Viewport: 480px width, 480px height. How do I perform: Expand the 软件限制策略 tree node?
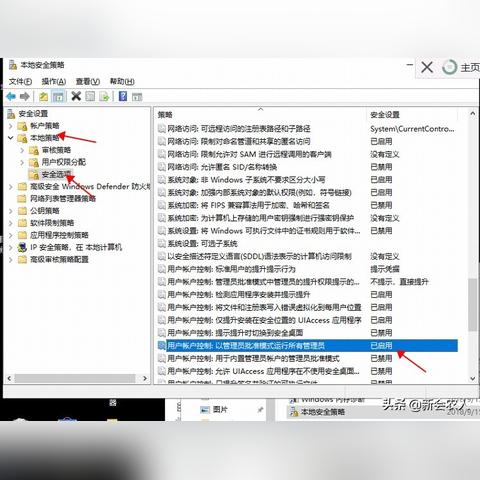click(11, 223)
